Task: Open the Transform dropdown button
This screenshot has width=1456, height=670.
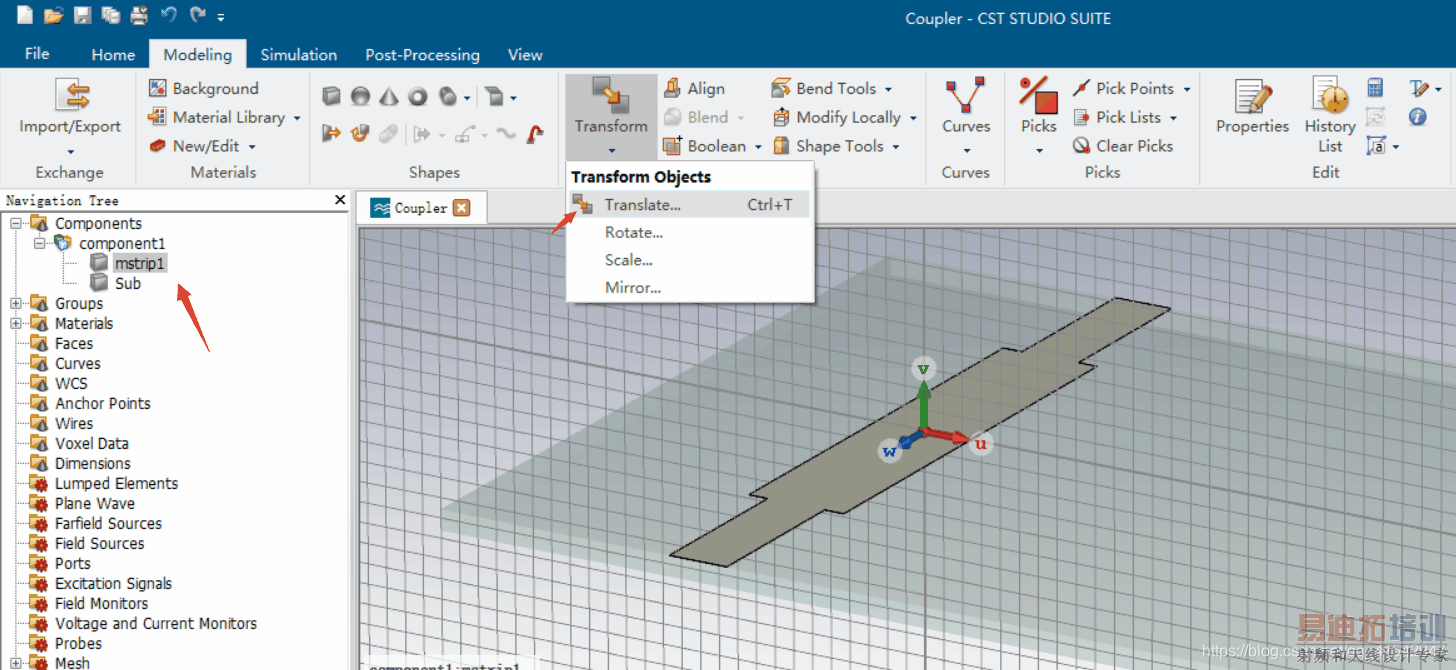Action: coord(611,116)
